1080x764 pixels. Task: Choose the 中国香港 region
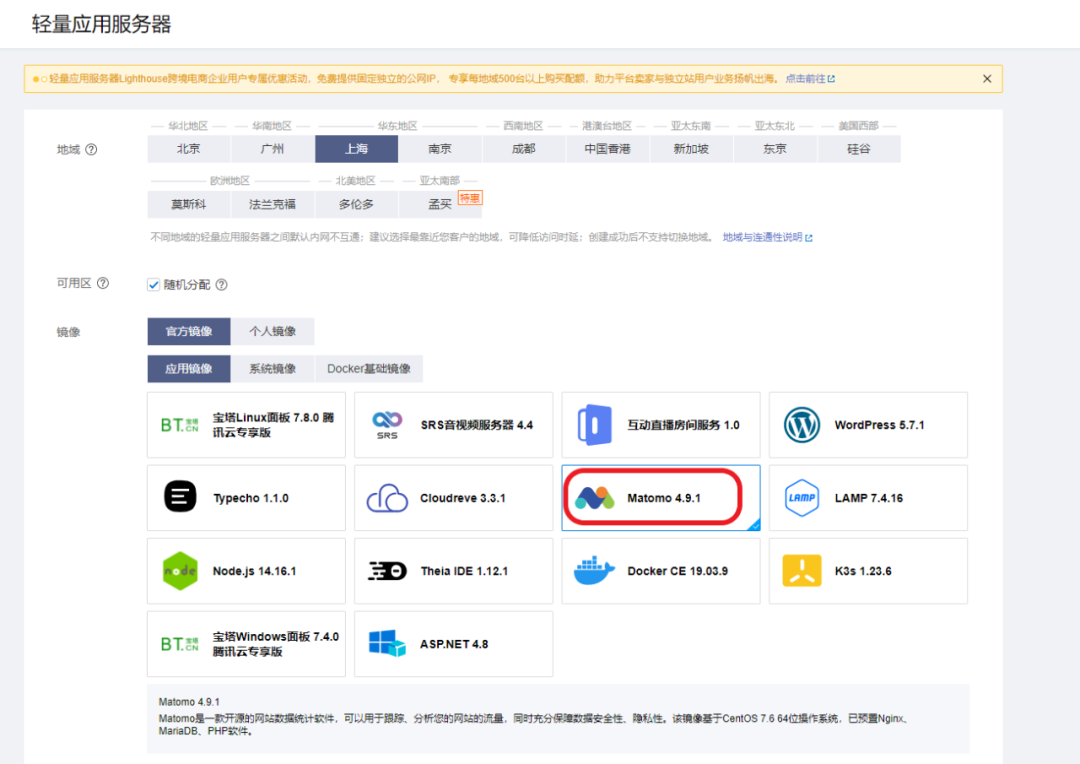(608, 149)
